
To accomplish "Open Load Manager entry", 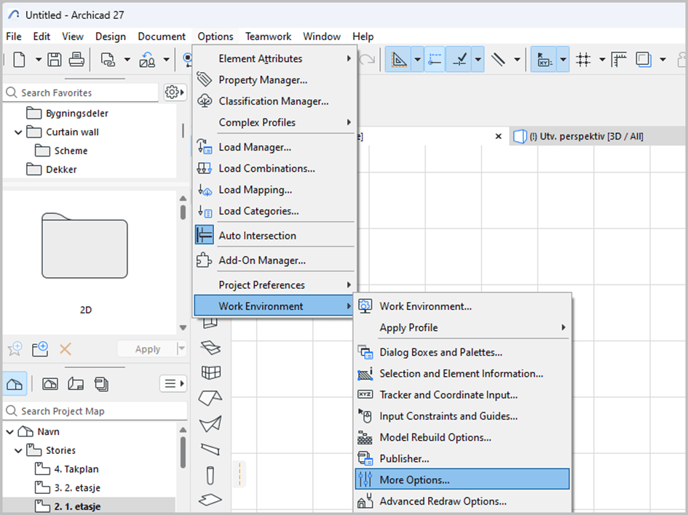I will [275, 147].
